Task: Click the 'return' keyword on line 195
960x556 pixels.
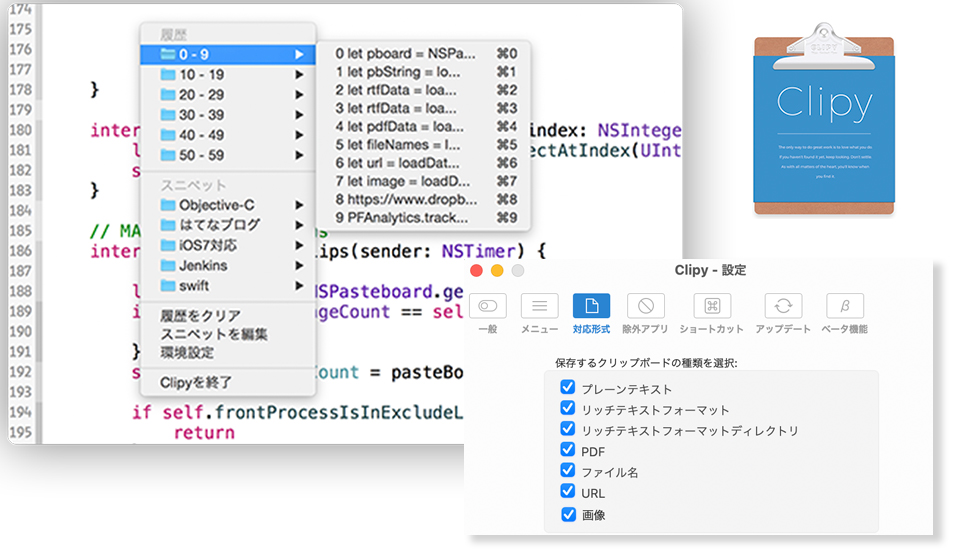Action: coord(204,433)
